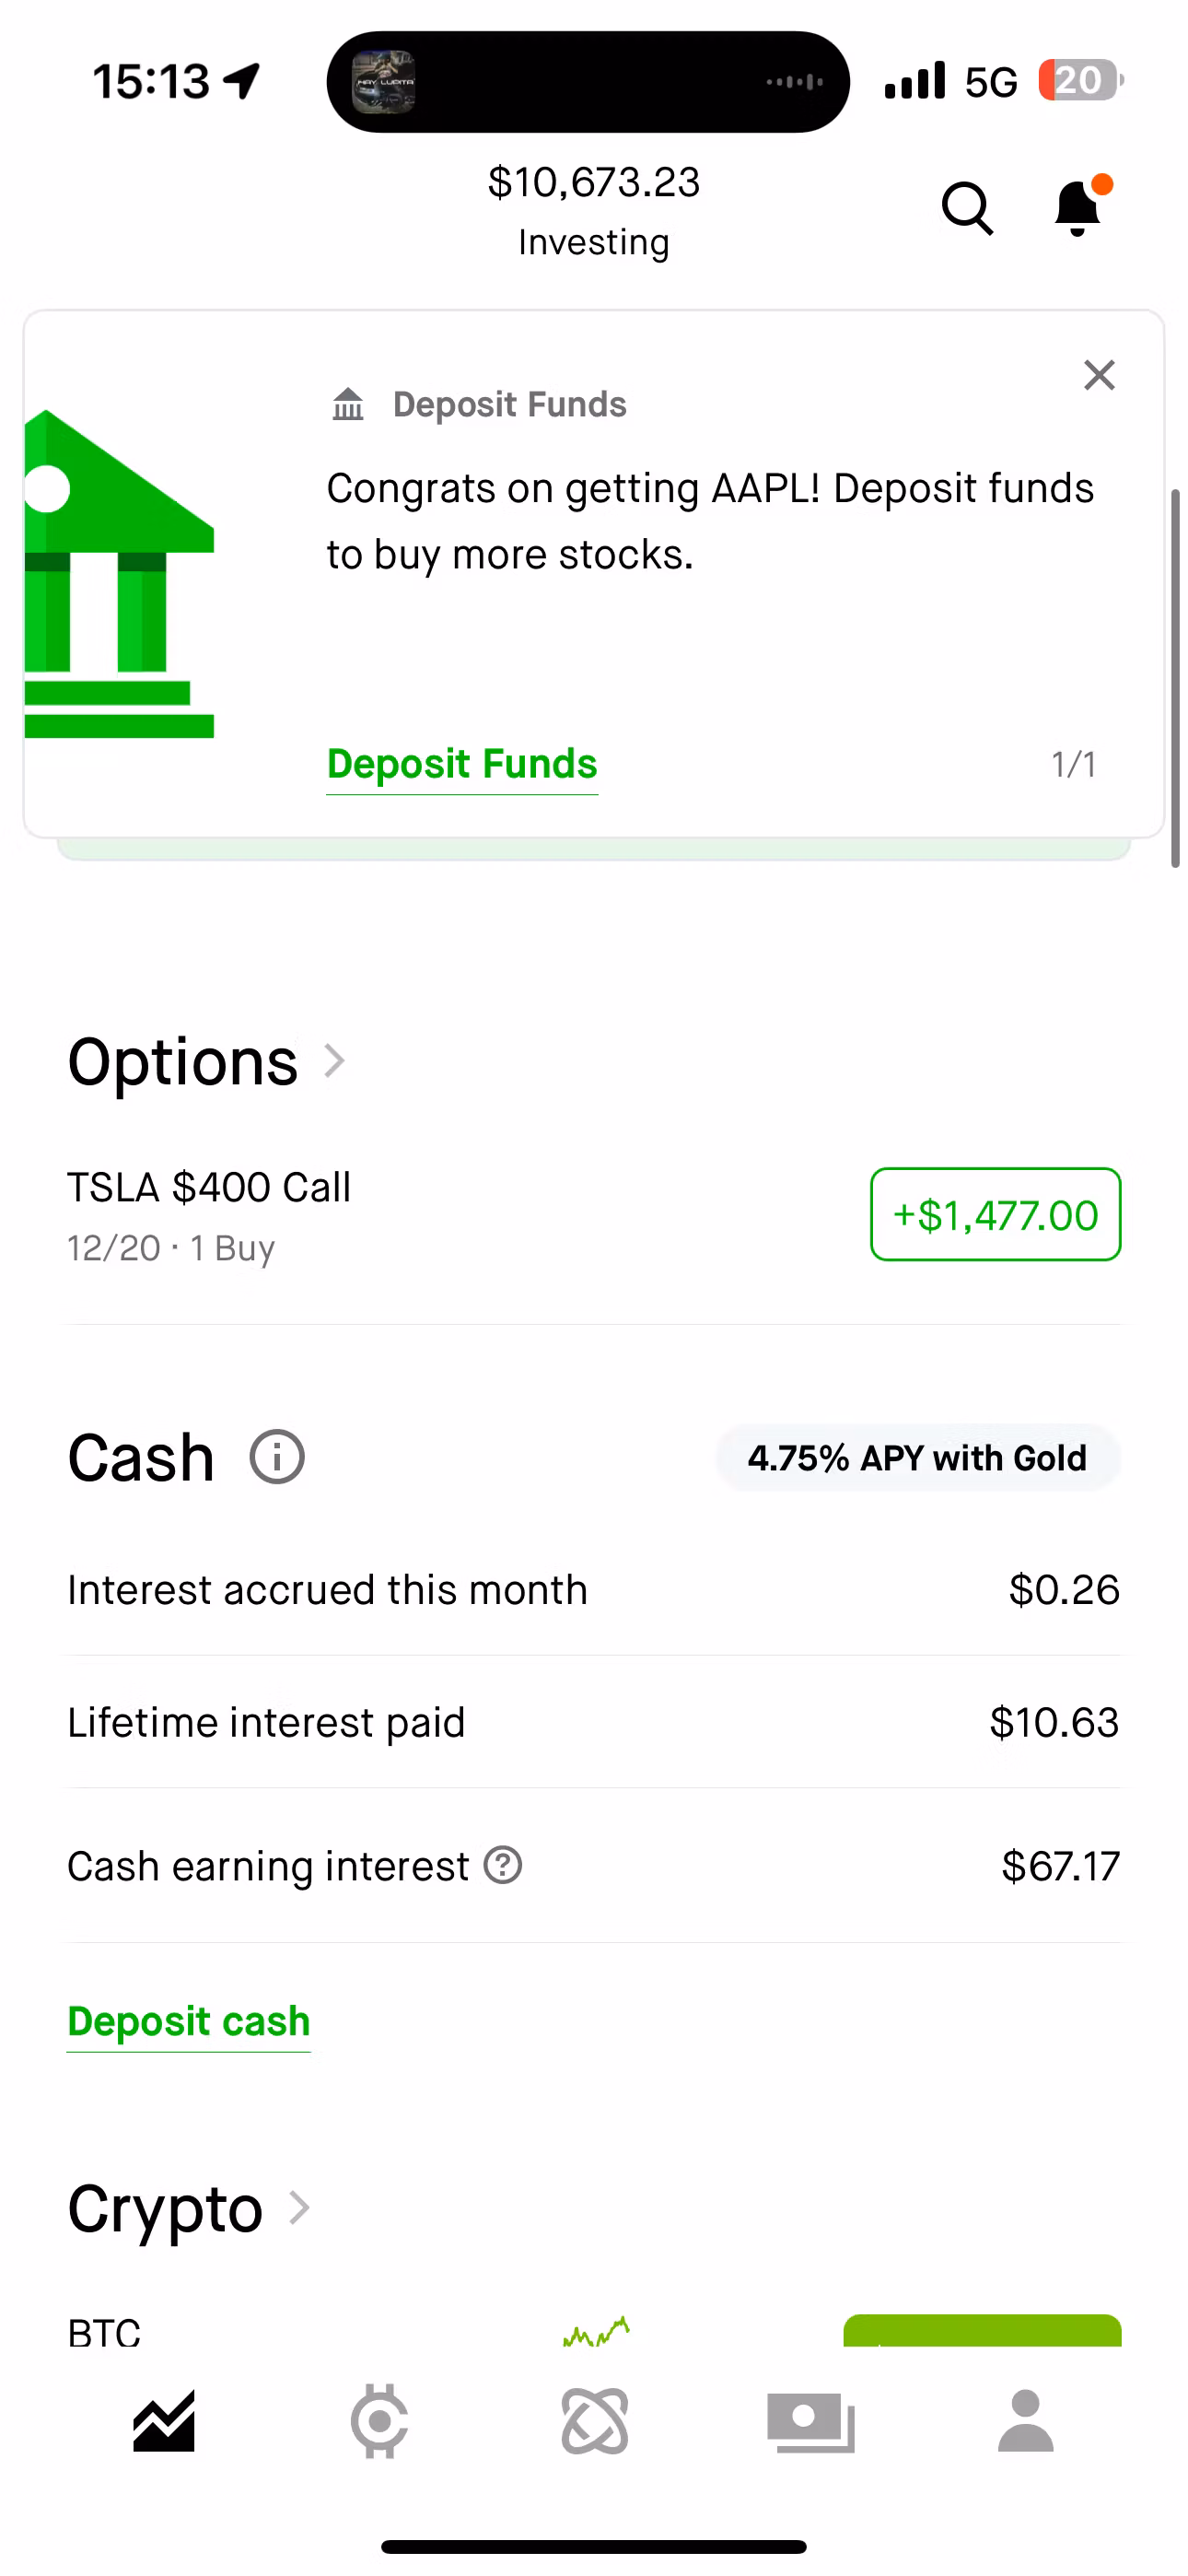The image size is (1188, 2576).
Task: Tap the Dynamic Island media thumbnail
Action: pyautogui.click(x=384, y=82)
